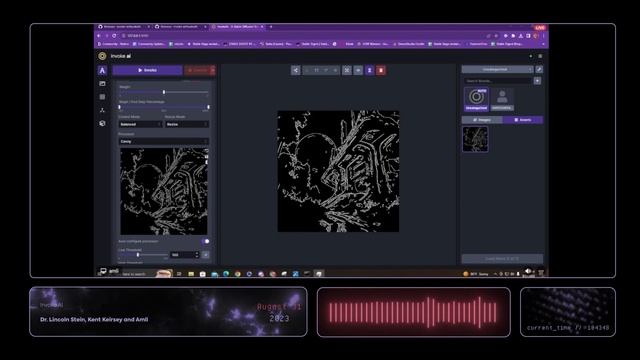
Task: Click the weather widget in the taskbar tray
Action: click(x=476, y=274)
